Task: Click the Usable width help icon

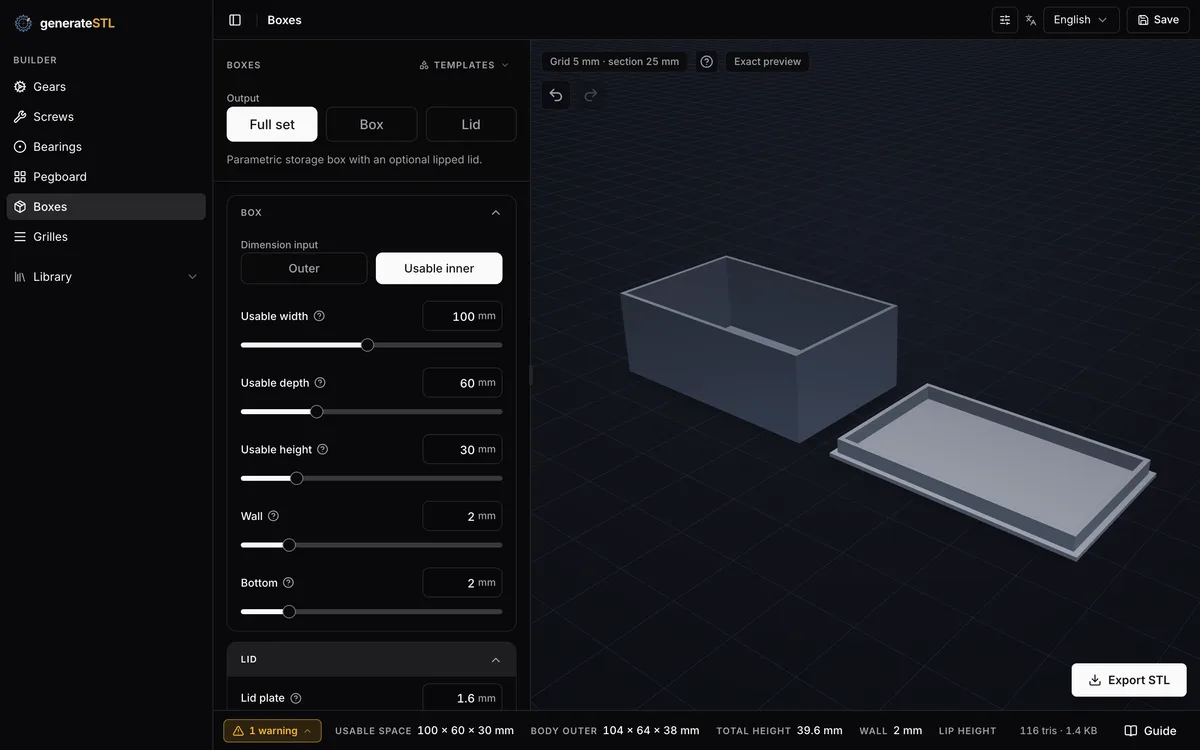Action: point(319,316)
